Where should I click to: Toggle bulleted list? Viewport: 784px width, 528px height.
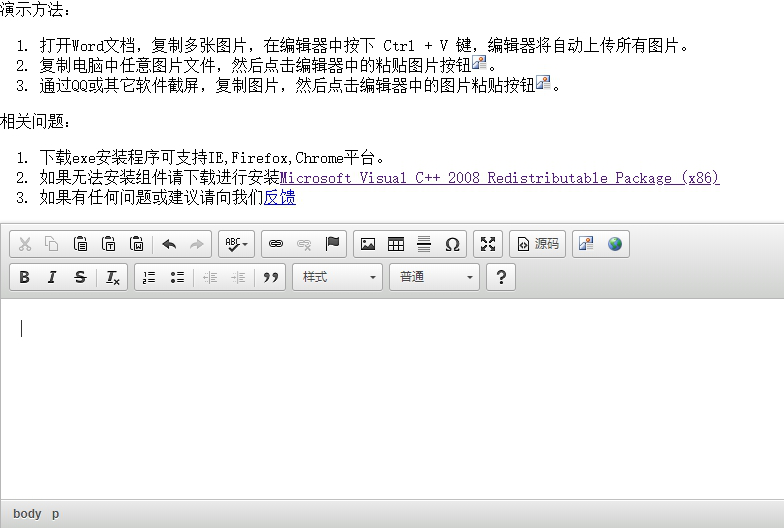coord(177,277)
